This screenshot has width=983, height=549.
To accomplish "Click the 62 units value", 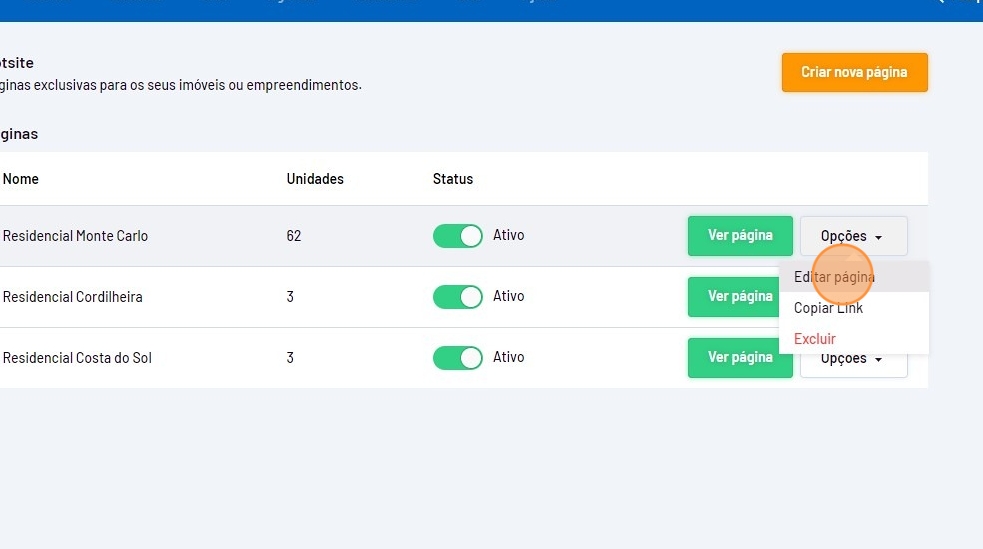I will point(294,236).
